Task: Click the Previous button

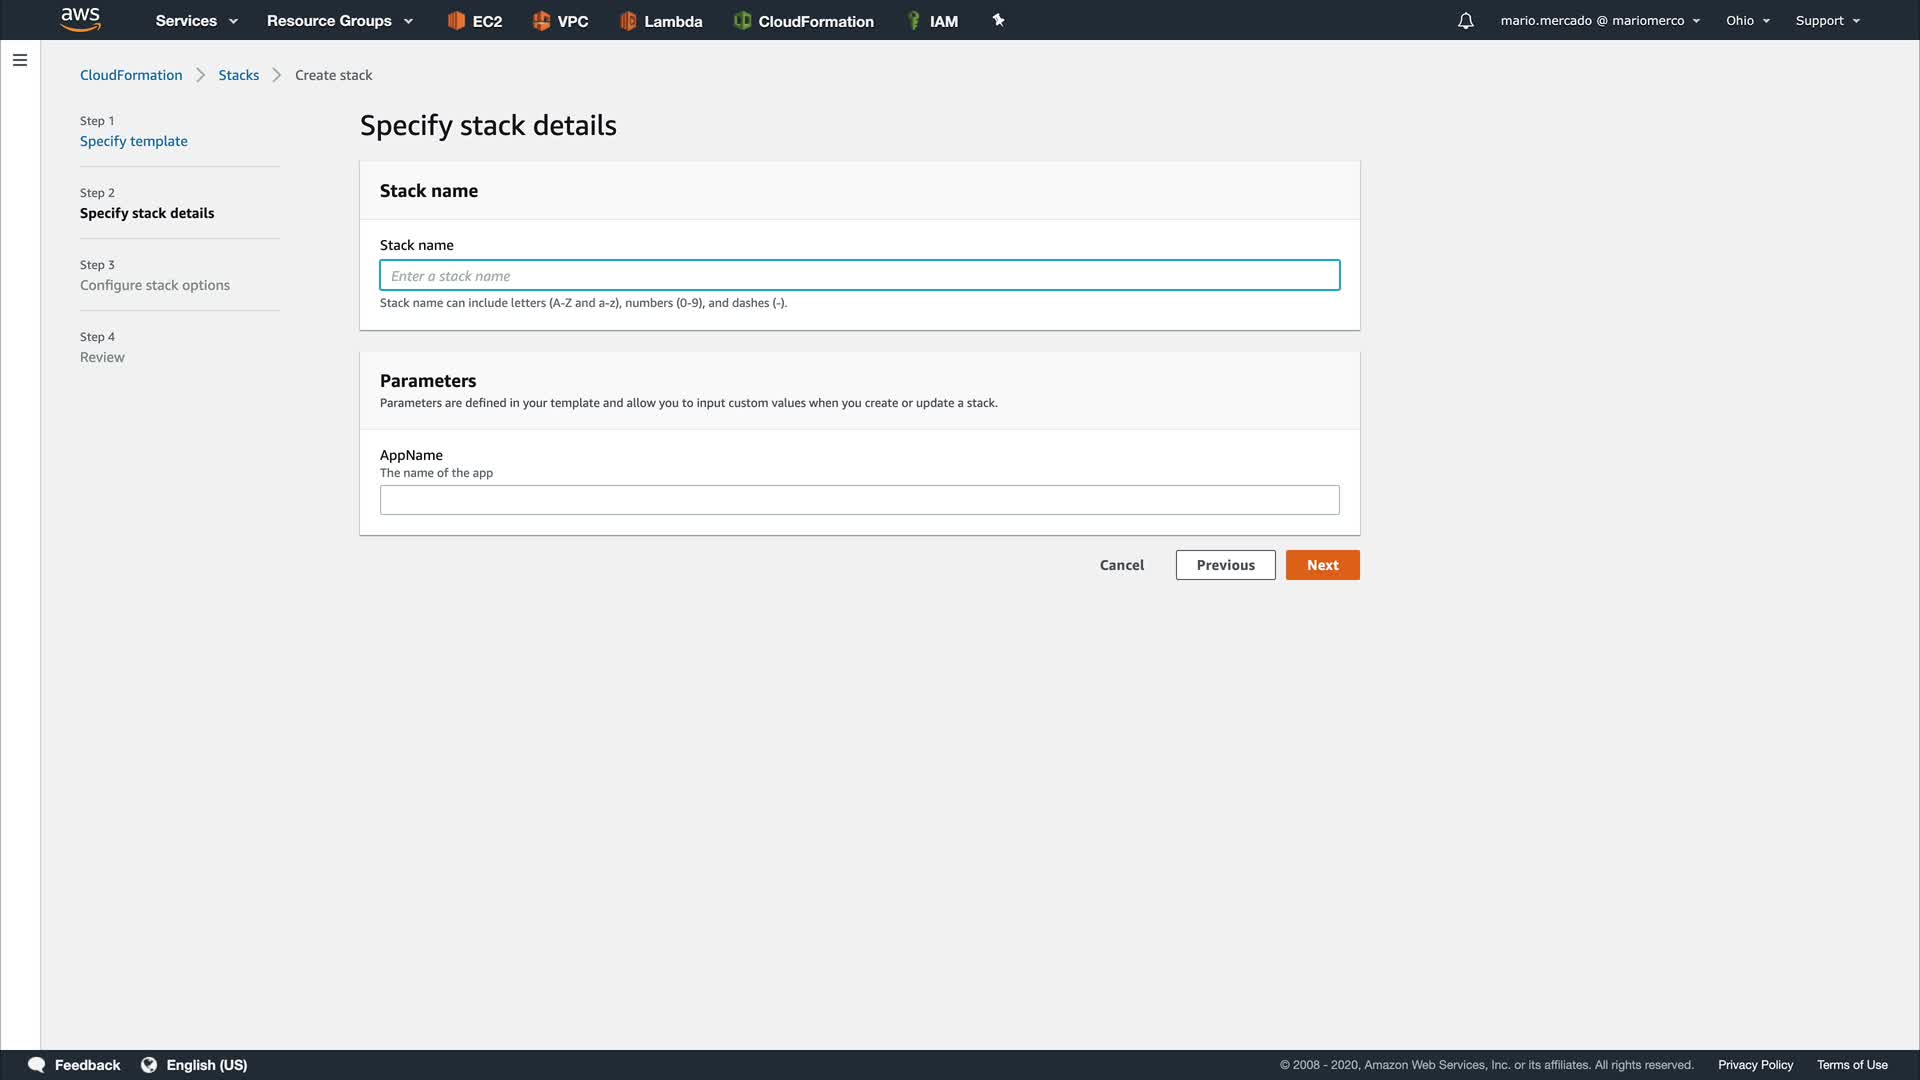Action: click(x=1225, y=565)
